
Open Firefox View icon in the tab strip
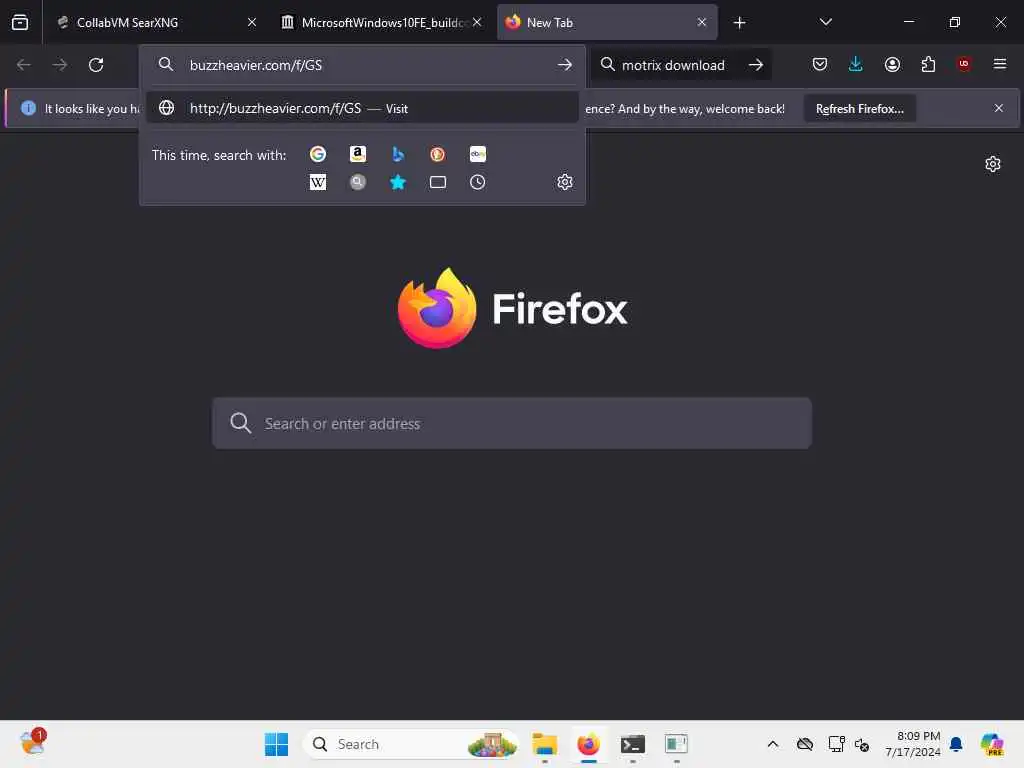point(20,22)
